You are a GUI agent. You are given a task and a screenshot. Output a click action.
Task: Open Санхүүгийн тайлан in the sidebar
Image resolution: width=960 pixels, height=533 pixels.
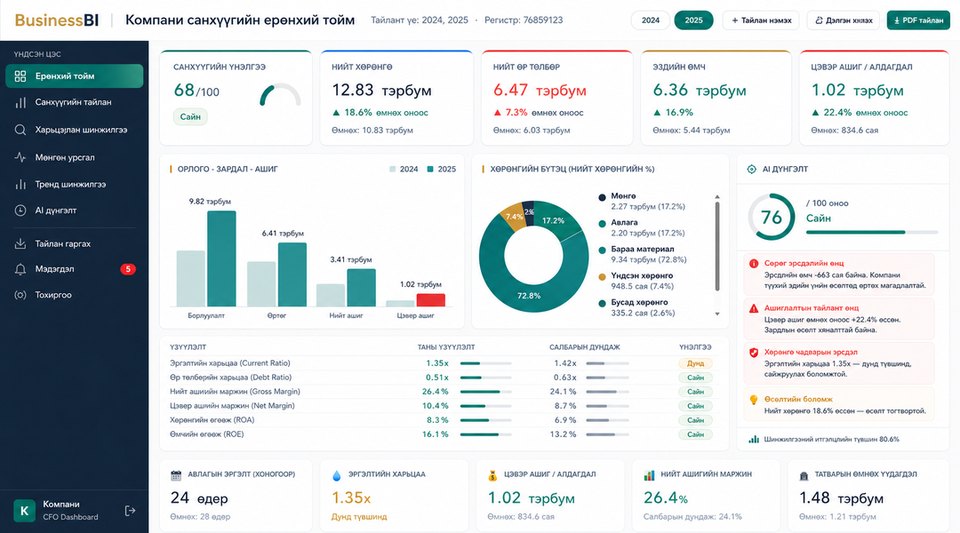(74, 102)
